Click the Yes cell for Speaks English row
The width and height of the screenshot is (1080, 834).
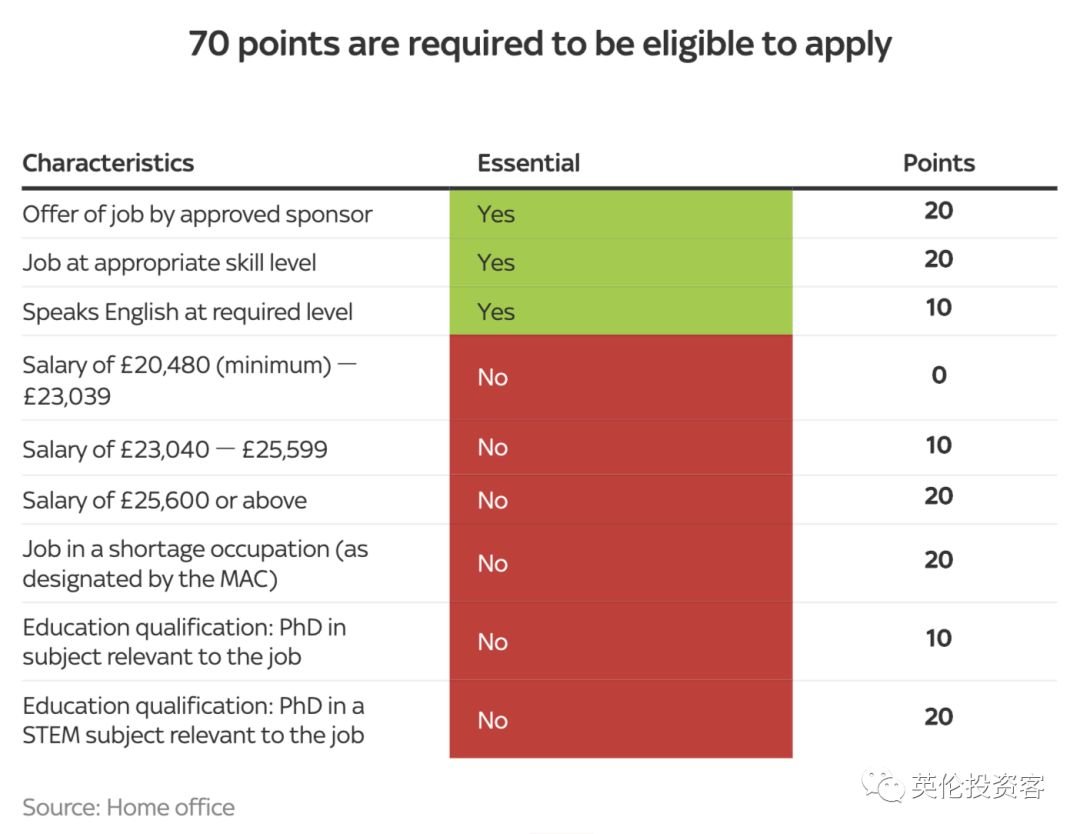621,311
